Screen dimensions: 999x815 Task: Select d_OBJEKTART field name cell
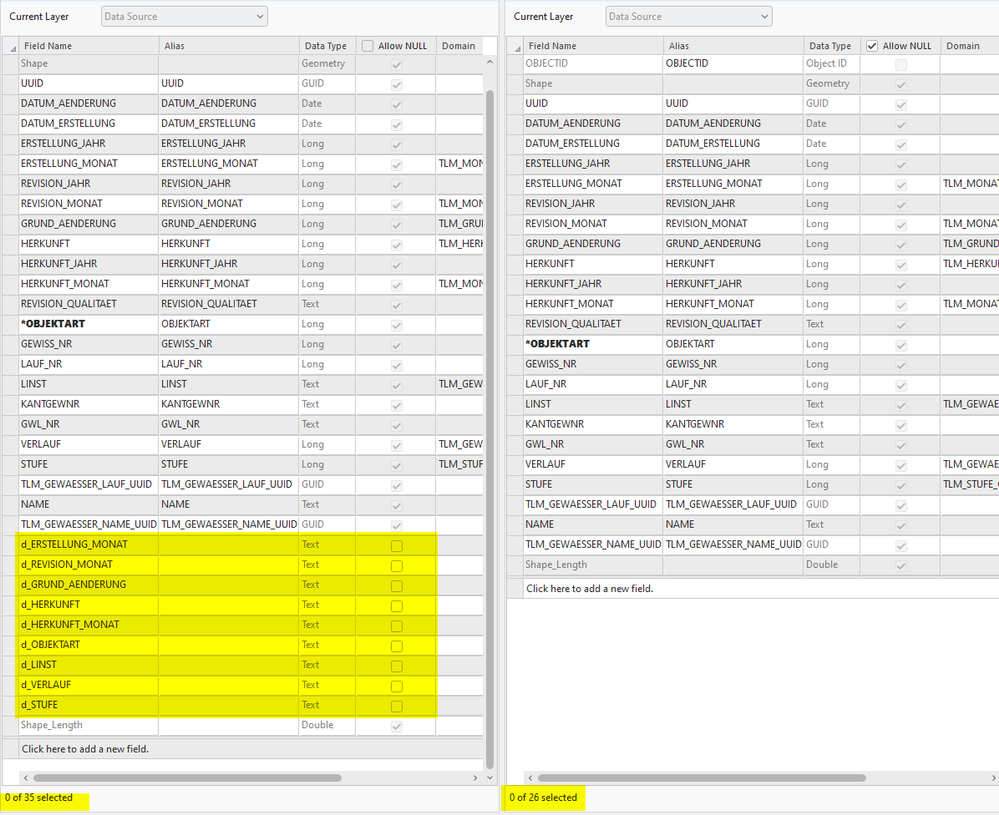89,644
